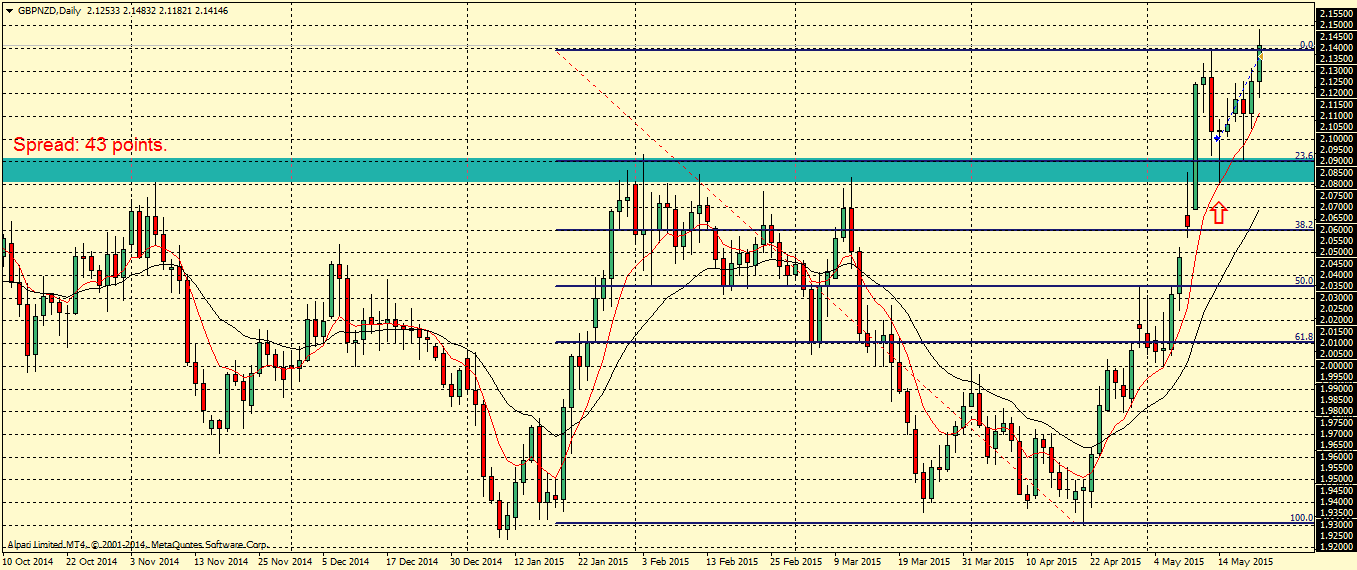1357x570 pixels.
Task: Click the 0.0 Fibonacci level label
Action: tap(1305, 45)
